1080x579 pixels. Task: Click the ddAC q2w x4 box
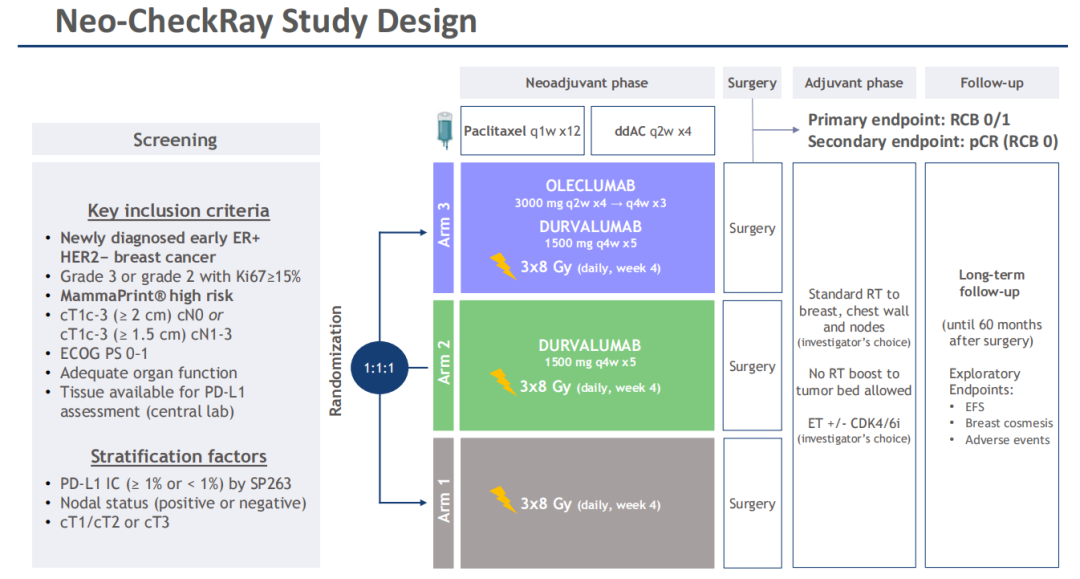[652, 131]
